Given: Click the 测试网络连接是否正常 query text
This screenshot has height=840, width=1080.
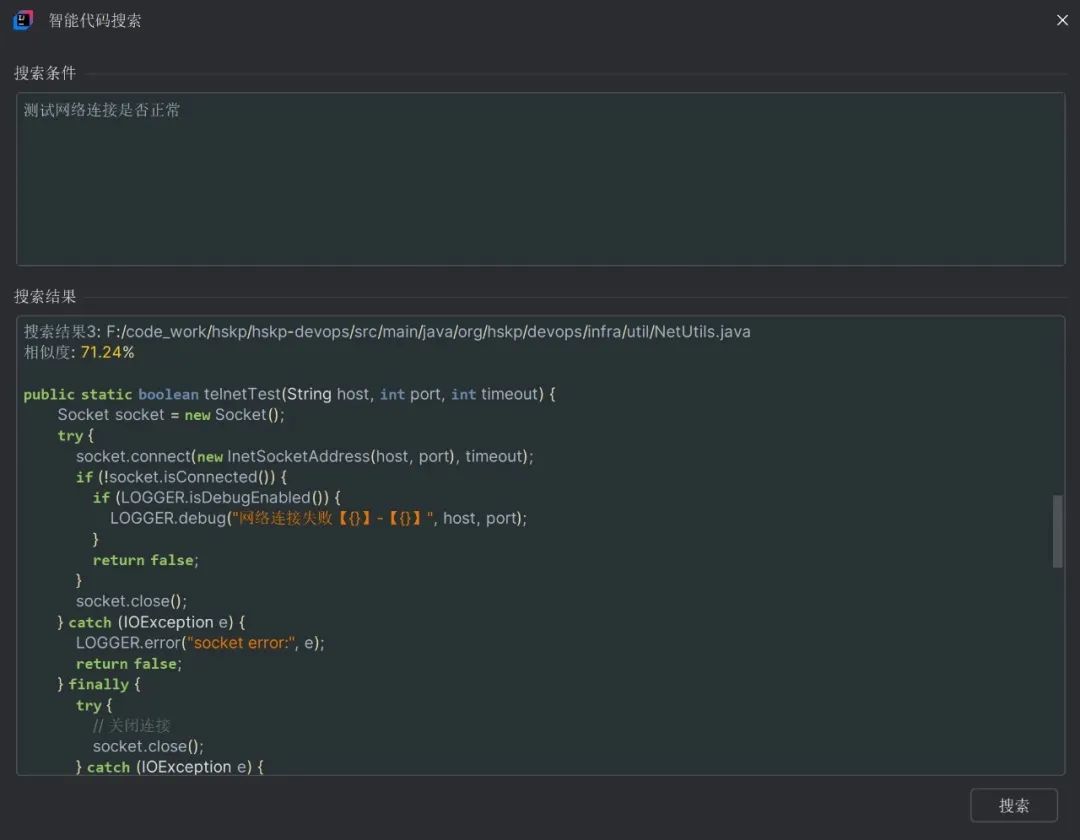Looking at the screenshot, I should point(102,110).
